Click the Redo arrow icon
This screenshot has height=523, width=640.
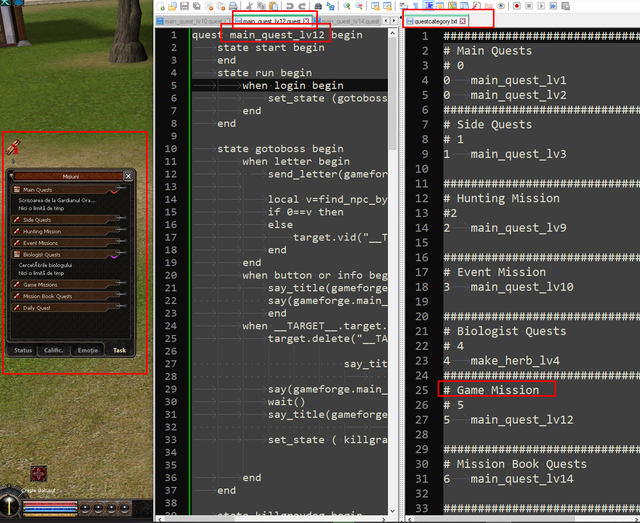[x=302, y=6]
